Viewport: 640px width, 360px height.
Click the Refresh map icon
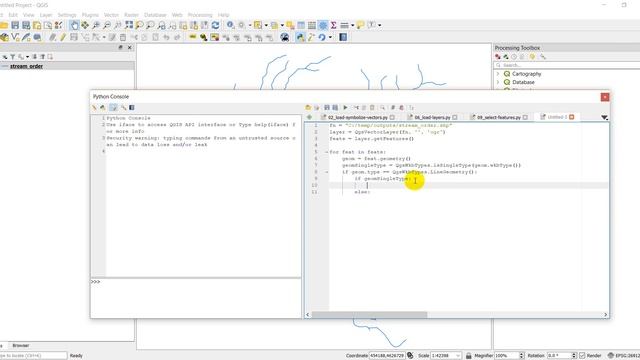(215, 25)
